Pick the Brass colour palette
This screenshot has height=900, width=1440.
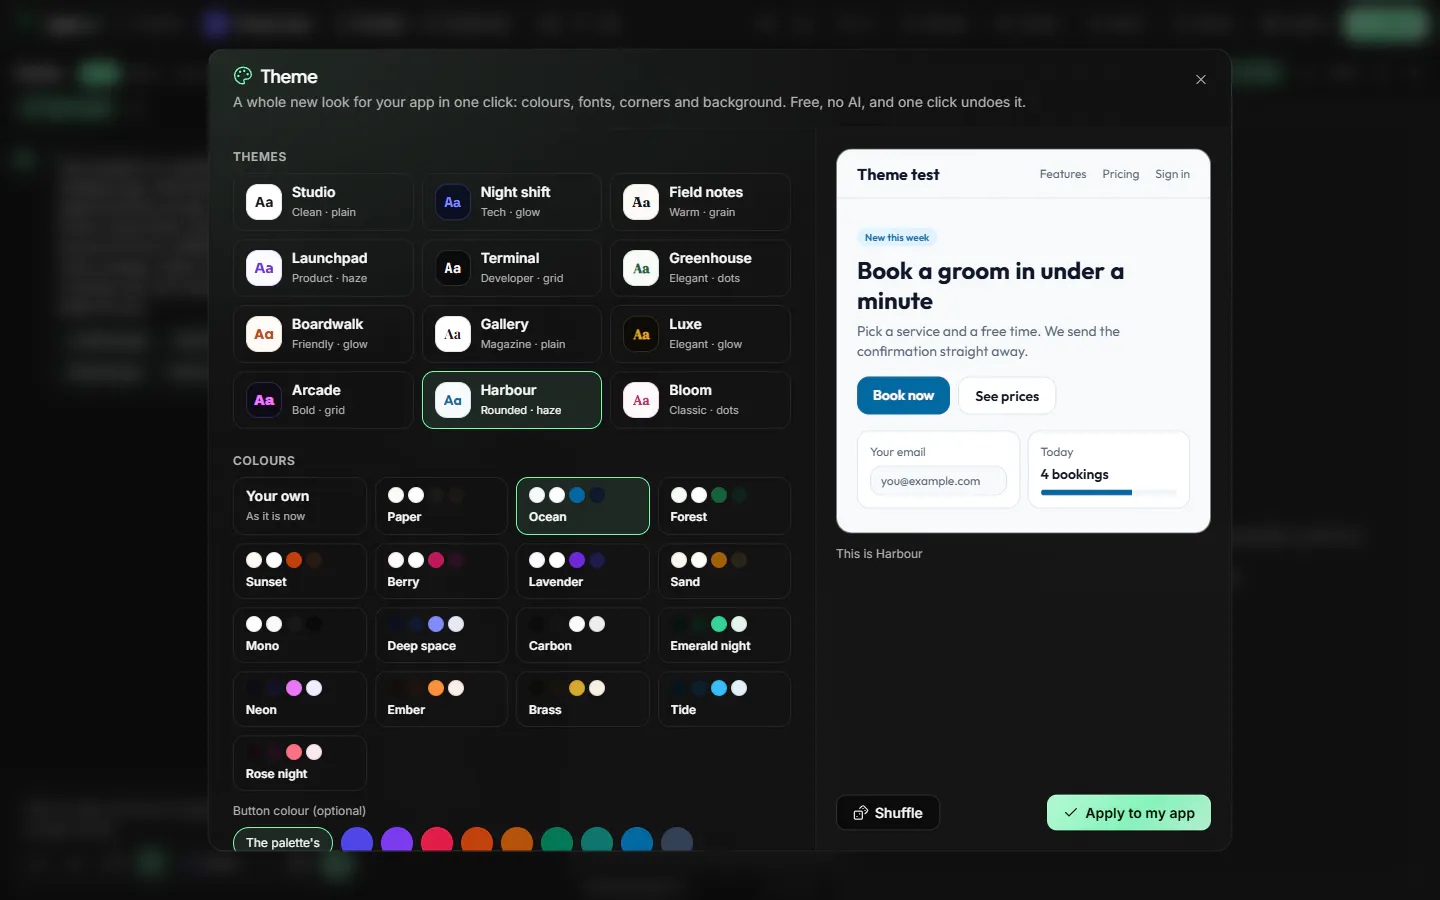pos(583,699)
